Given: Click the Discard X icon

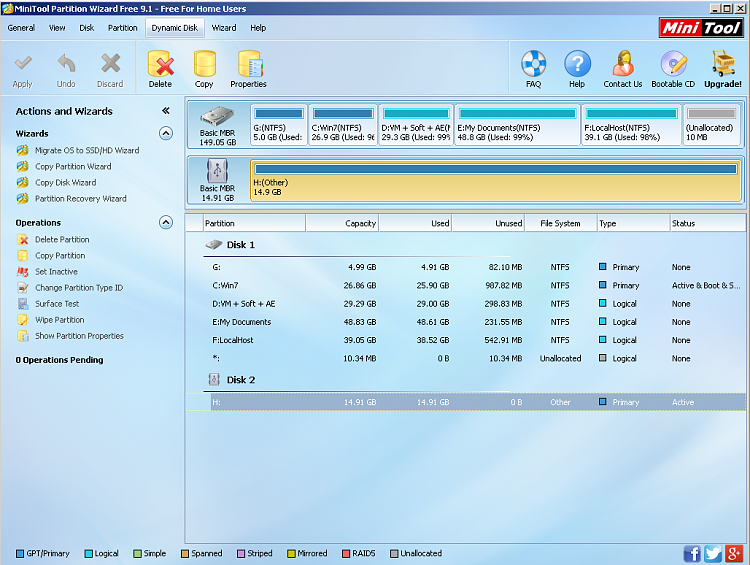Looking at the screenshot, I should click(110, 63).
